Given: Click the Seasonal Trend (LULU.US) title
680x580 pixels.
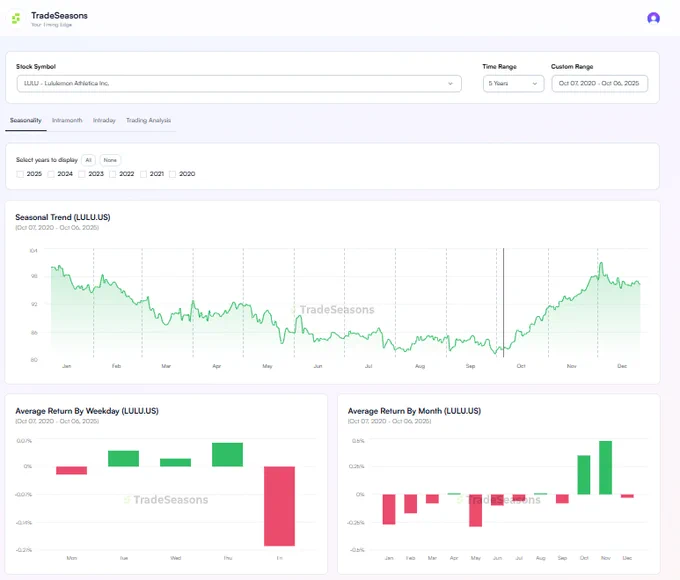Looking at the screenshot, I should click(x=63, y=217).
